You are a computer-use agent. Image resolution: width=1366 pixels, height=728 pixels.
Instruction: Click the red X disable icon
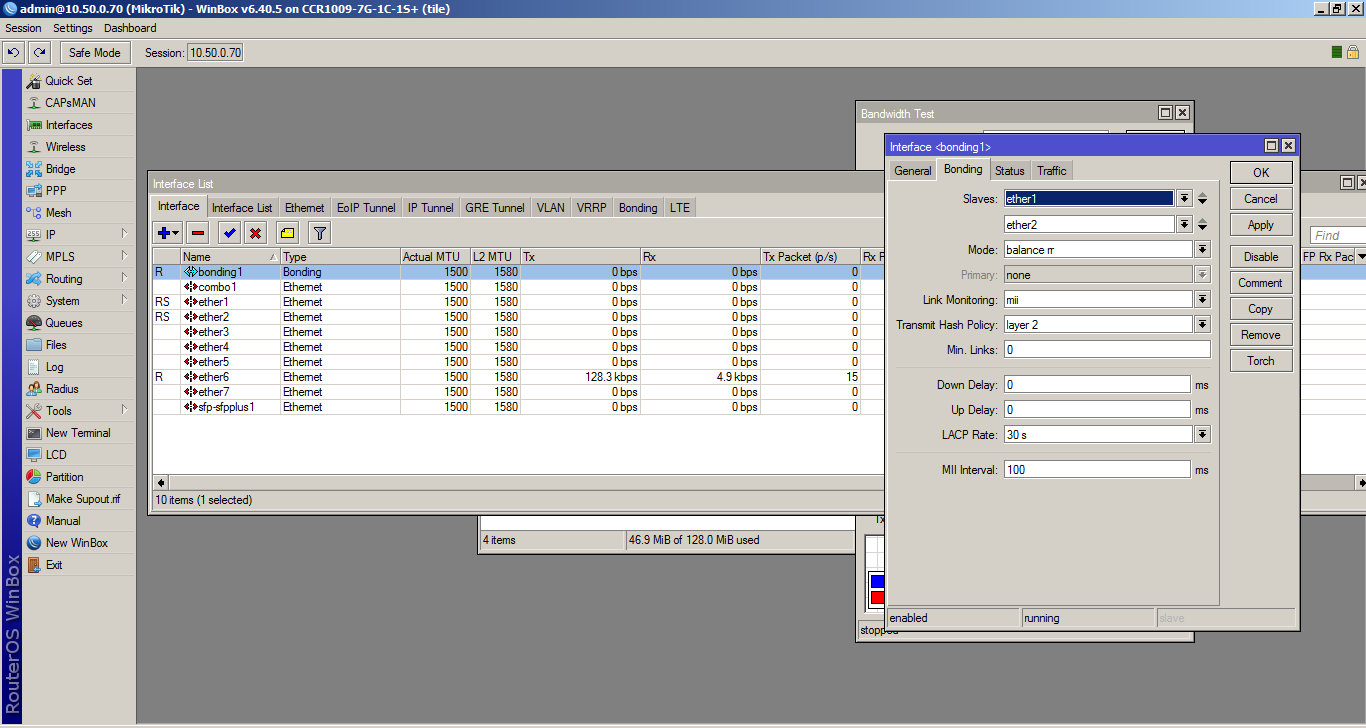pyautogui.click(x=255, y=233)
